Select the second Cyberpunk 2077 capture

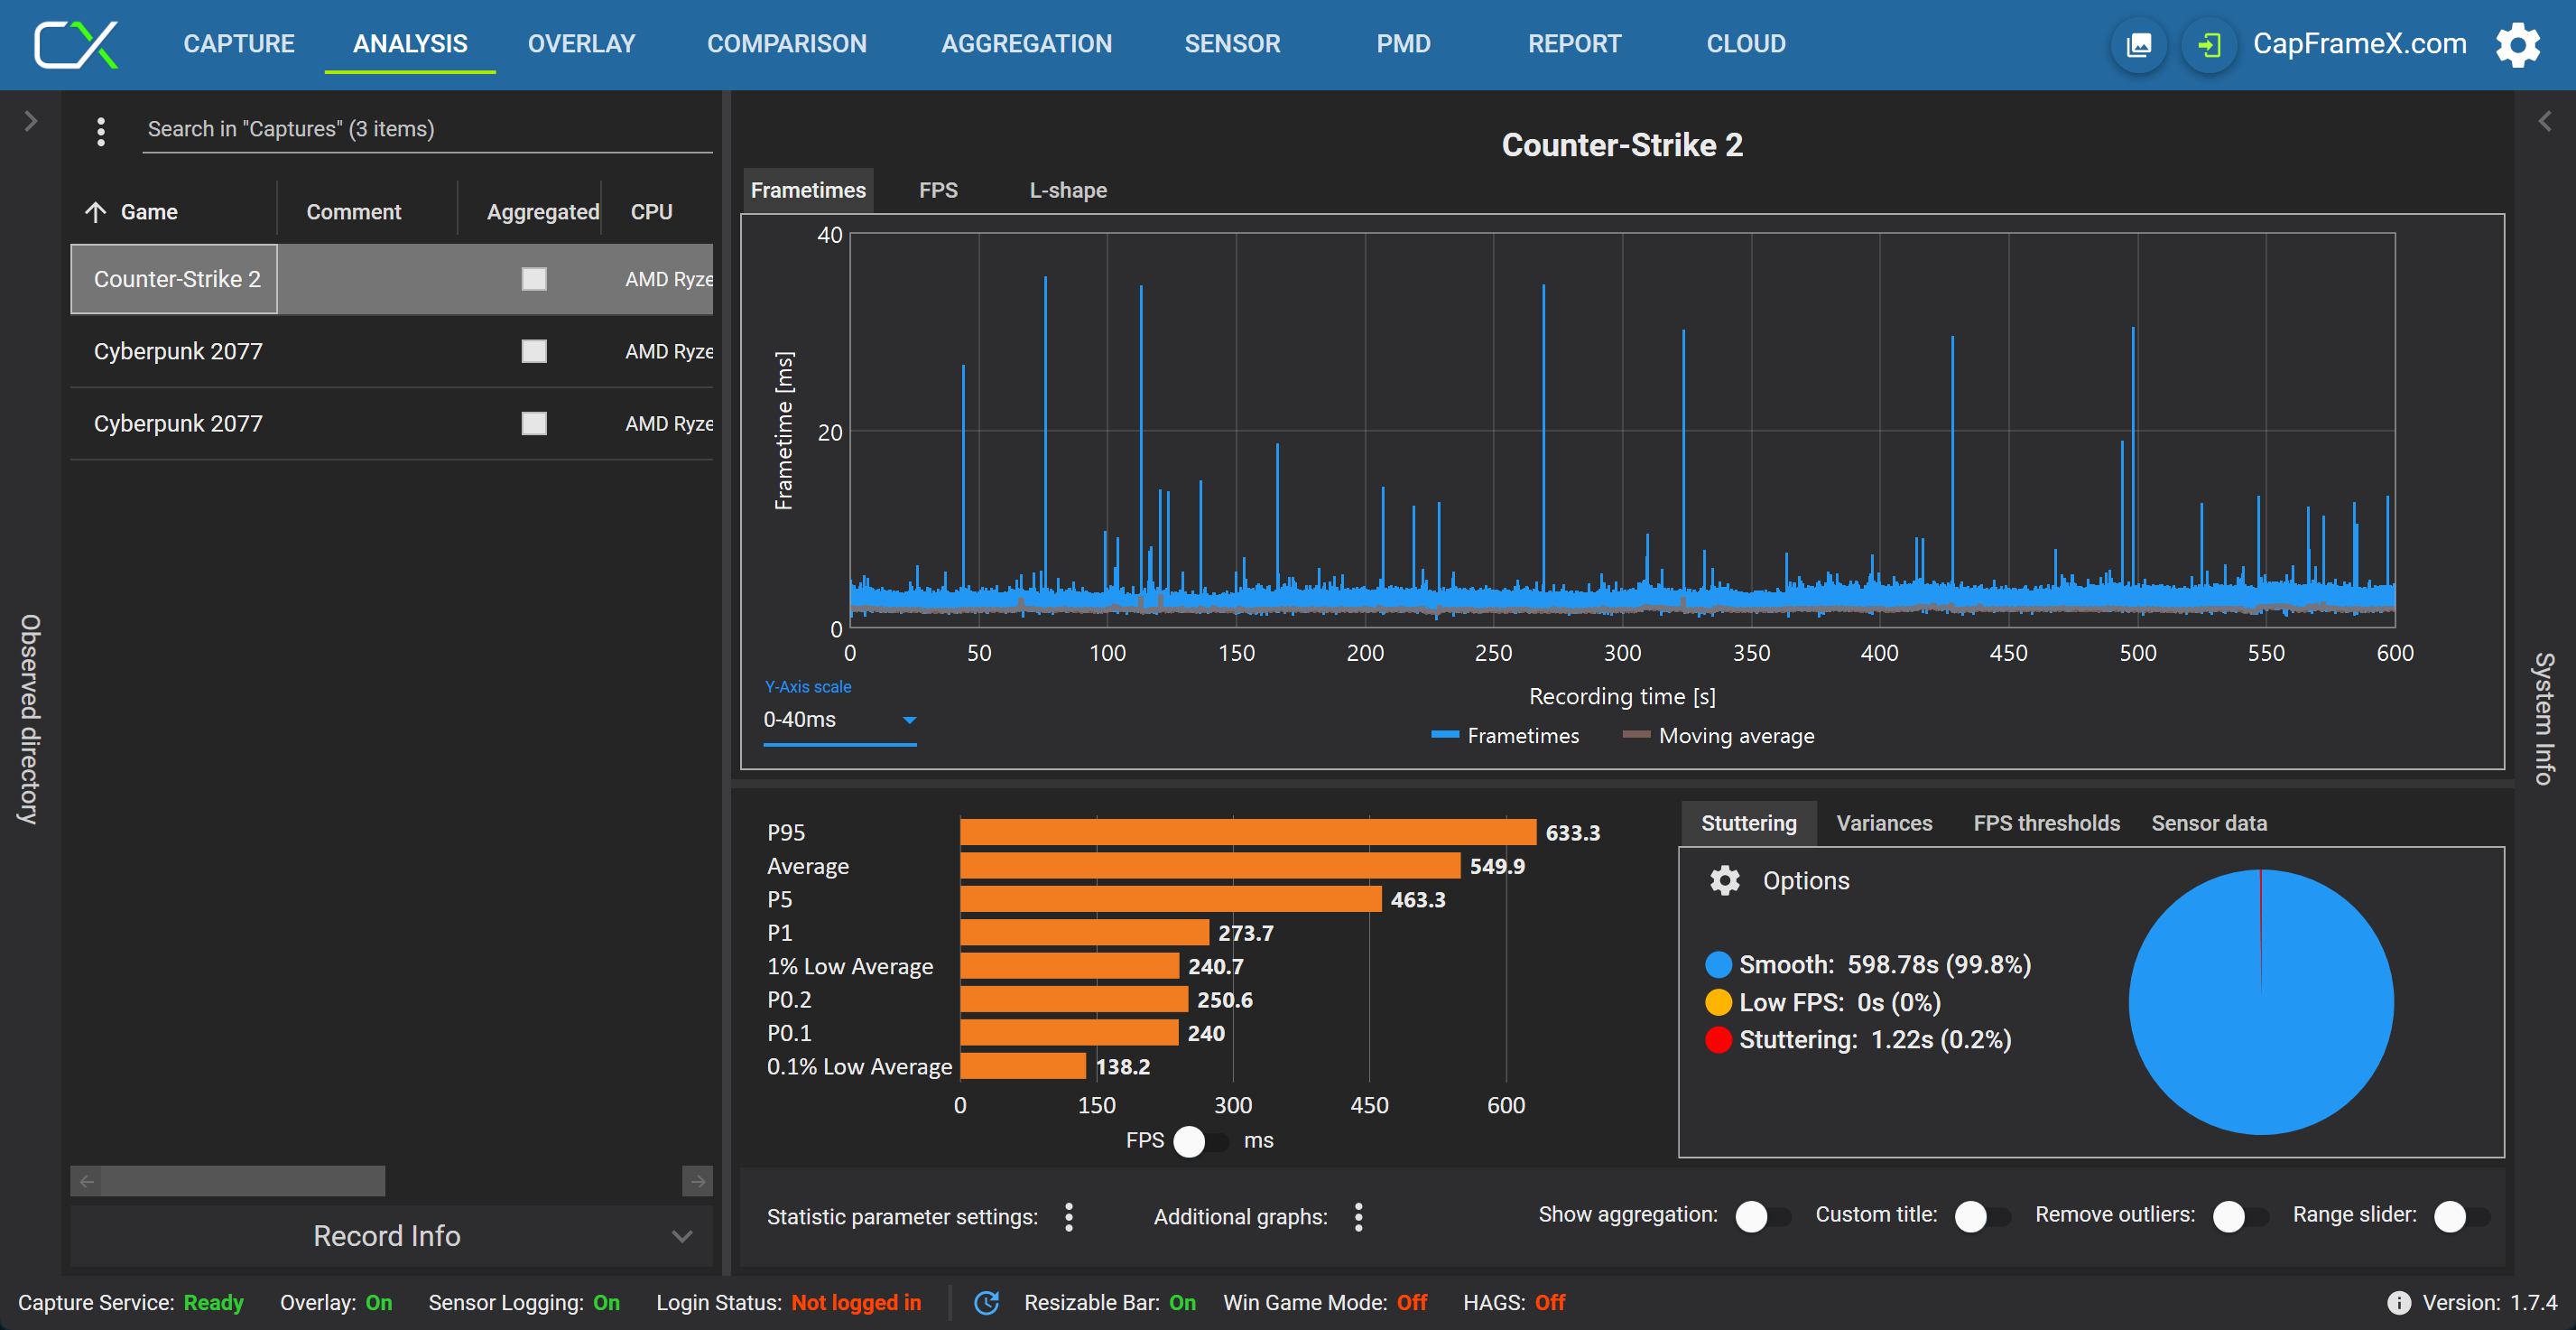tap(391, 423)
